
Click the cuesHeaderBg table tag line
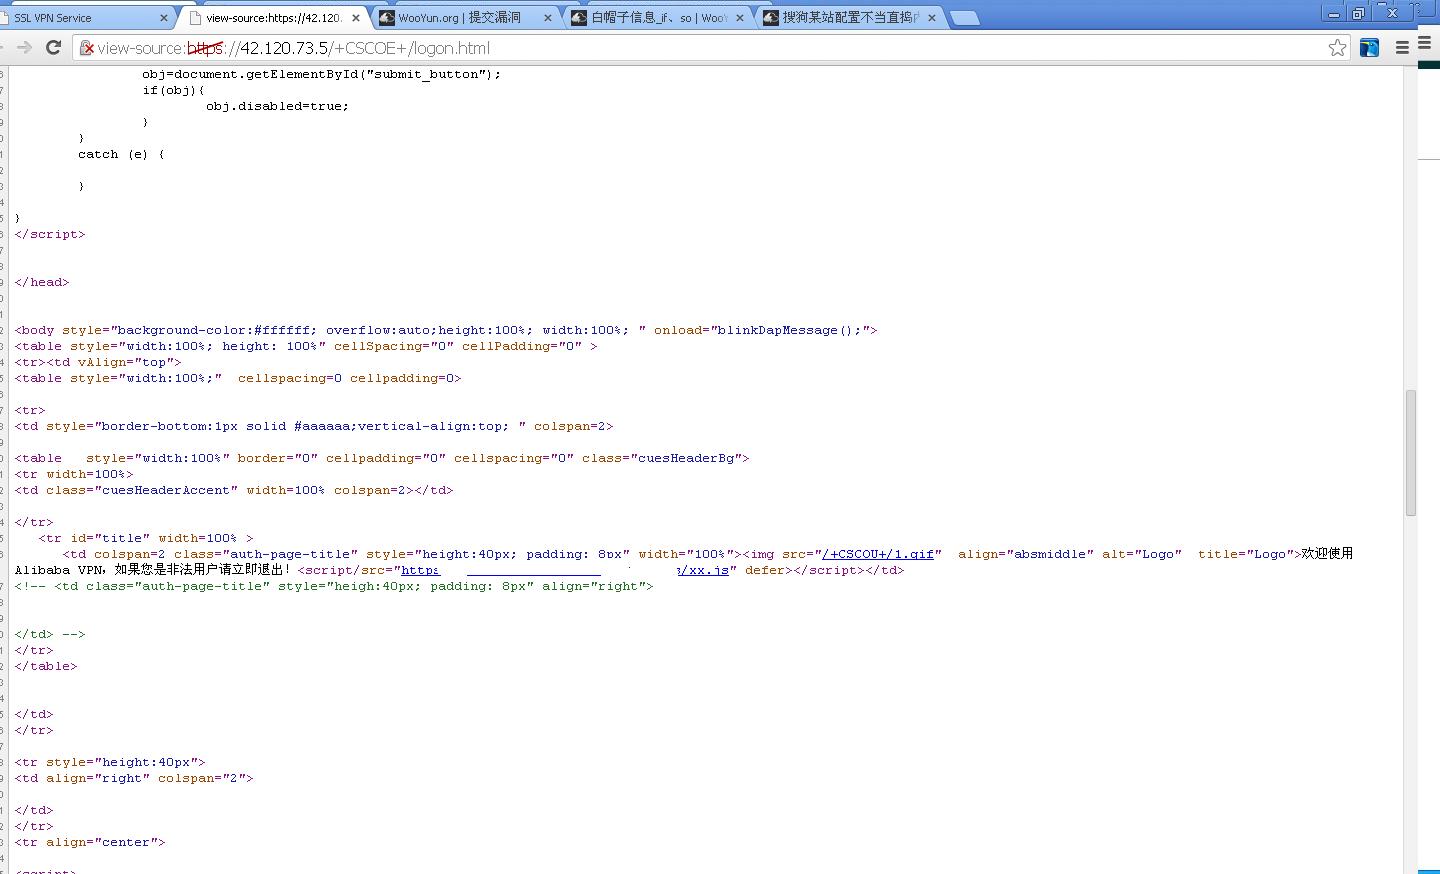click(382, 458)
